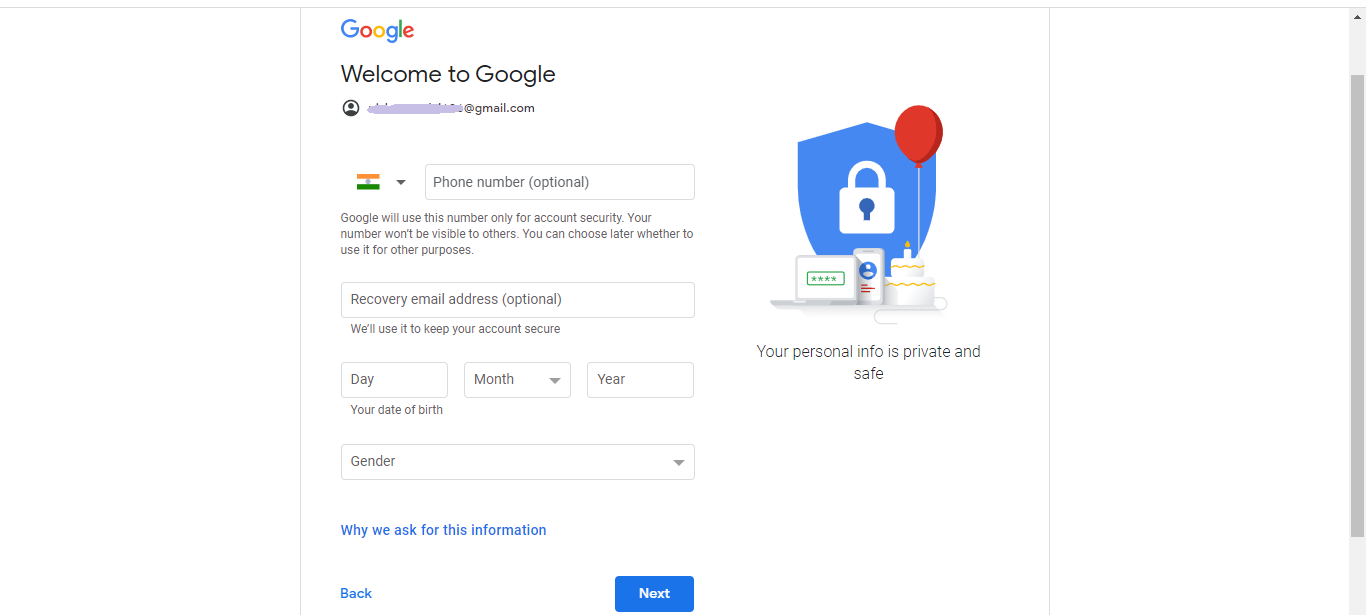Image resolution: width=1366 pixels, height=615 pixels.
Task: Open the Gender dropdown
Action: [x=517, y=462]
